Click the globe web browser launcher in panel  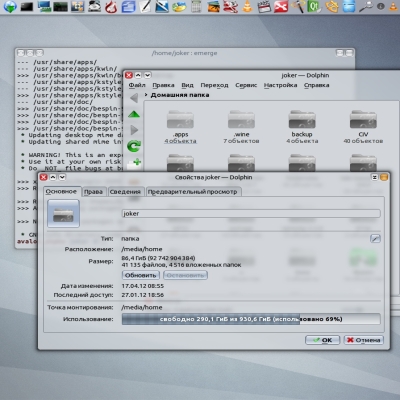pyautogui.click(x=10, y=6)
